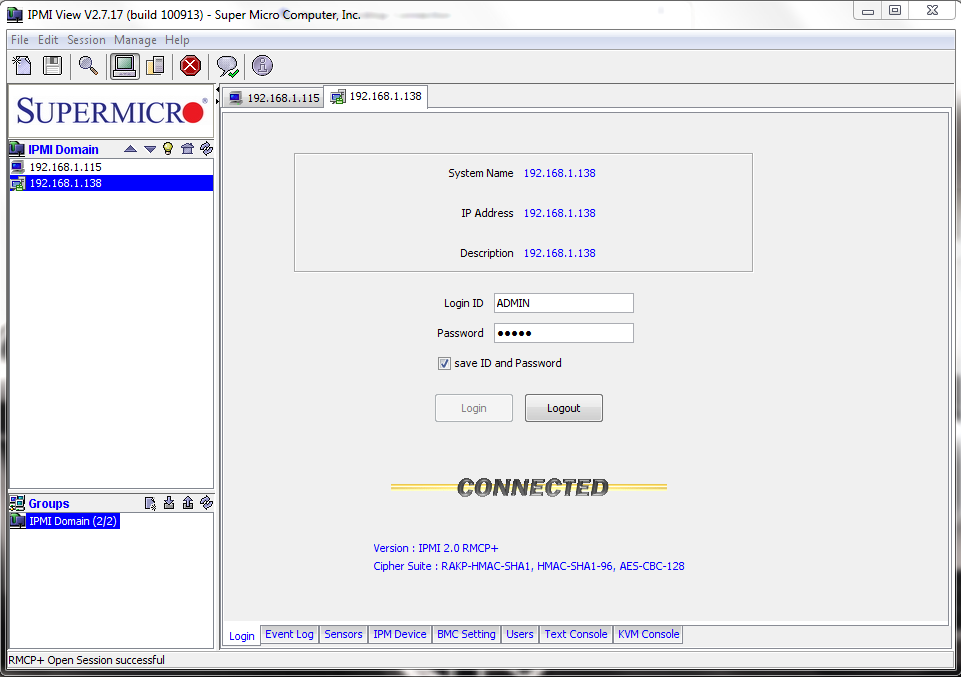This screenshot has height=677, width=961.
Task: Click the Version : IPMI 2.0 RMCP+ text
Action: [436, 548]
